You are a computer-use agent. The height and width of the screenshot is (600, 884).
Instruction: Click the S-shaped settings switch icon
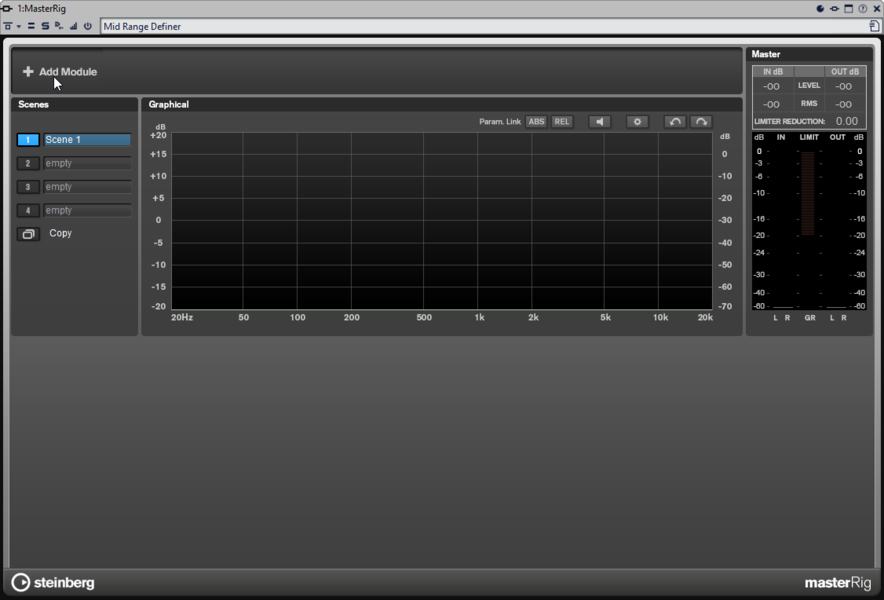(45, 26)
